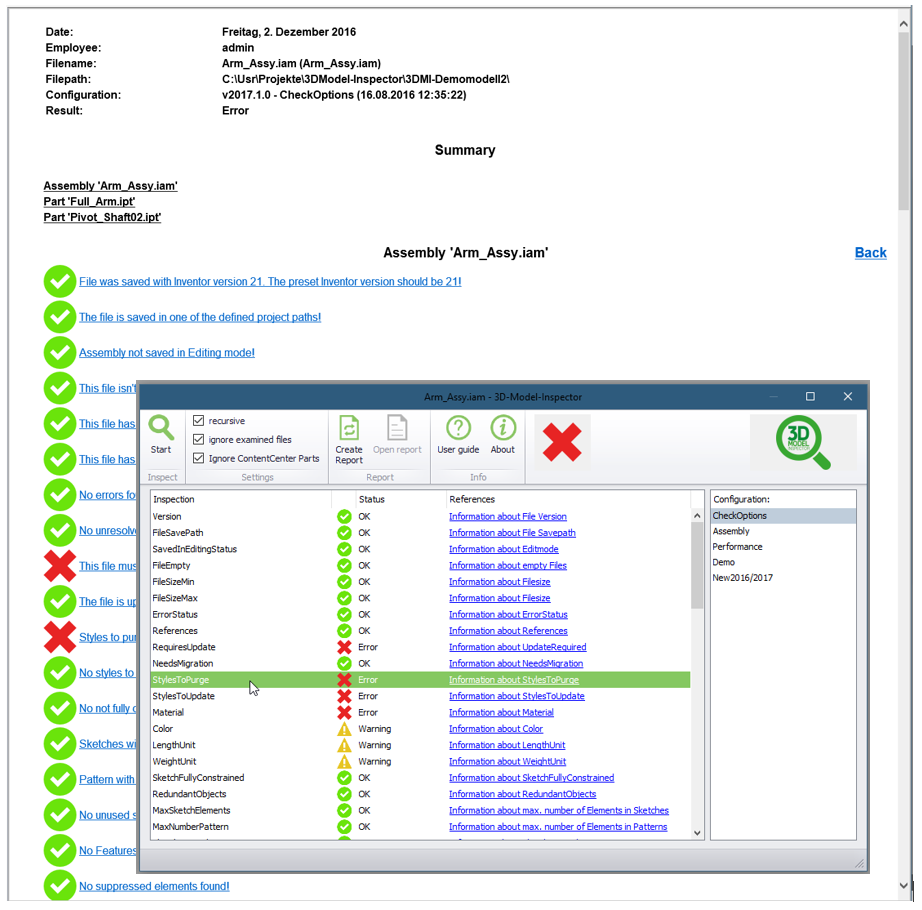
Task: Open Information about StylesToPurge link
Action: pos(514,680)
